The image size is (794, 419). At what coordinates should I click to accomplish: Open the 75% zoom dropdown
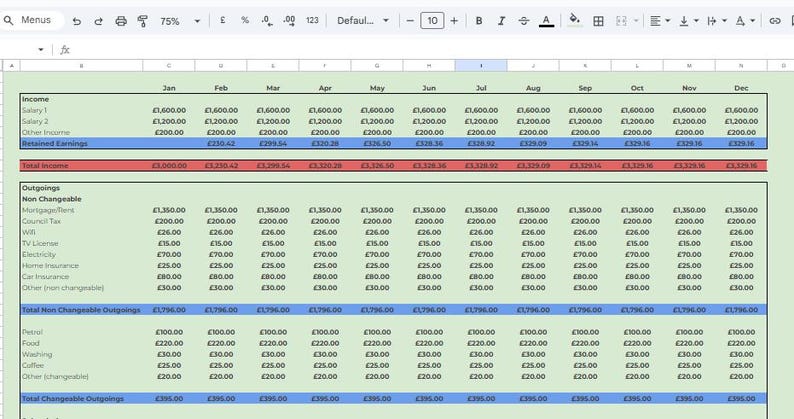pos(180,21)
